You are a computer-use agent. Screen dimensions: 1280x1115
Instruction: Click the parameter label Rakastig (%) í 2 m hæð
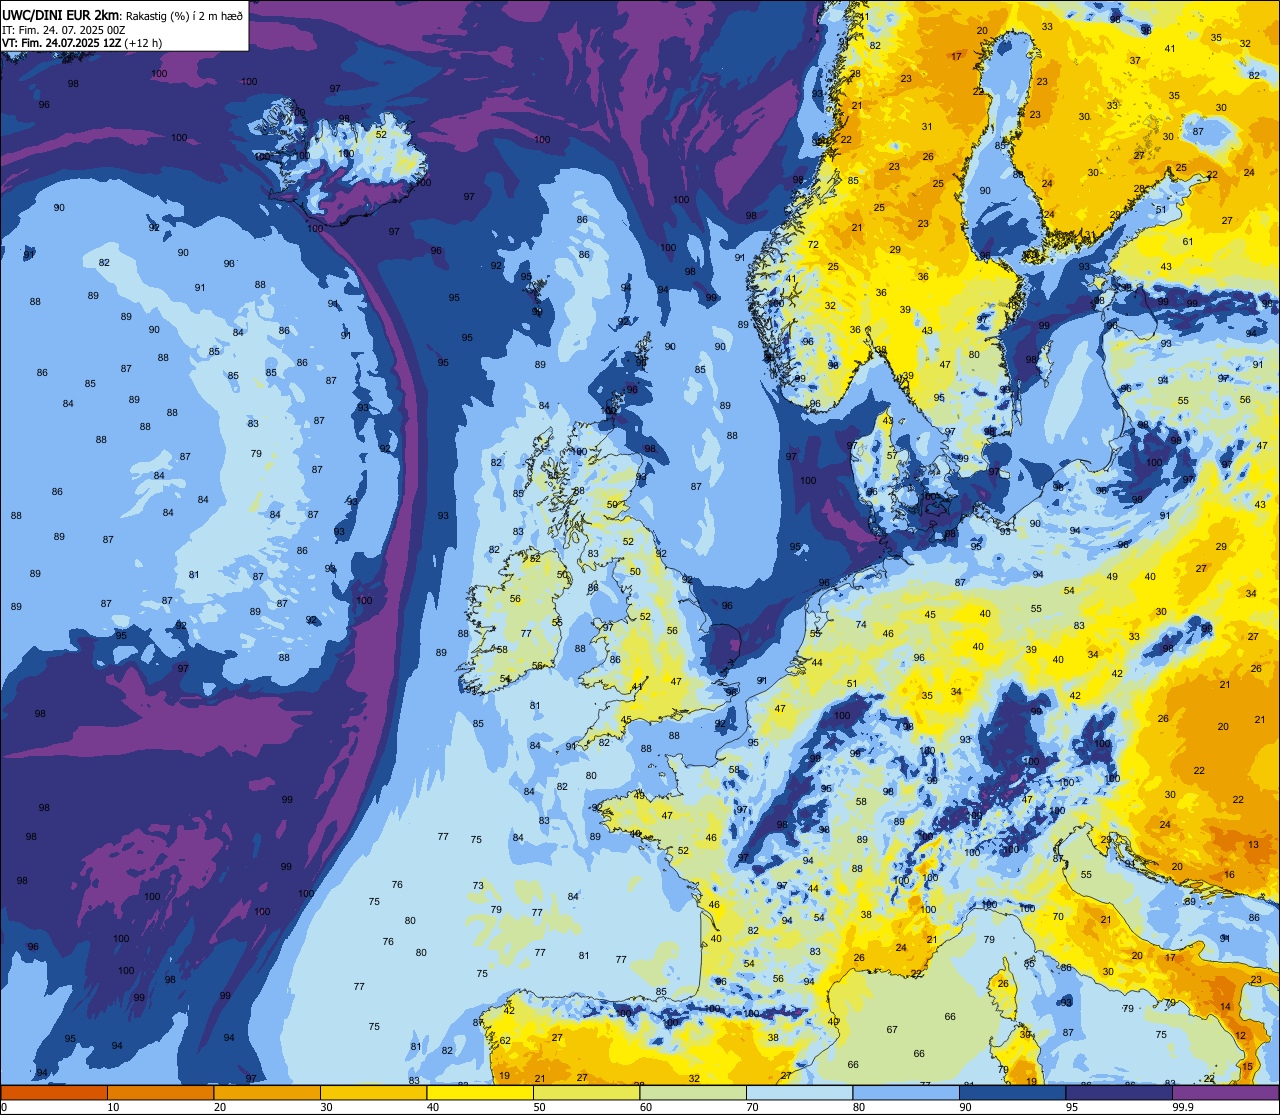pyautogui.click(x=184, y=15)
